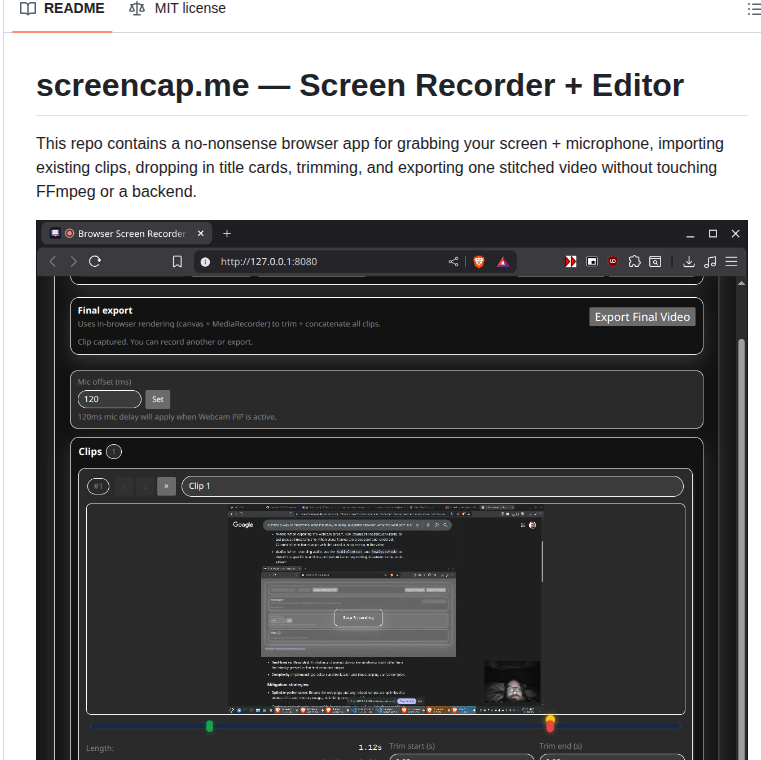This screenshot has height=760, width=761.
Task: Open the browser downloads panel
Action: tap(689, 262)
